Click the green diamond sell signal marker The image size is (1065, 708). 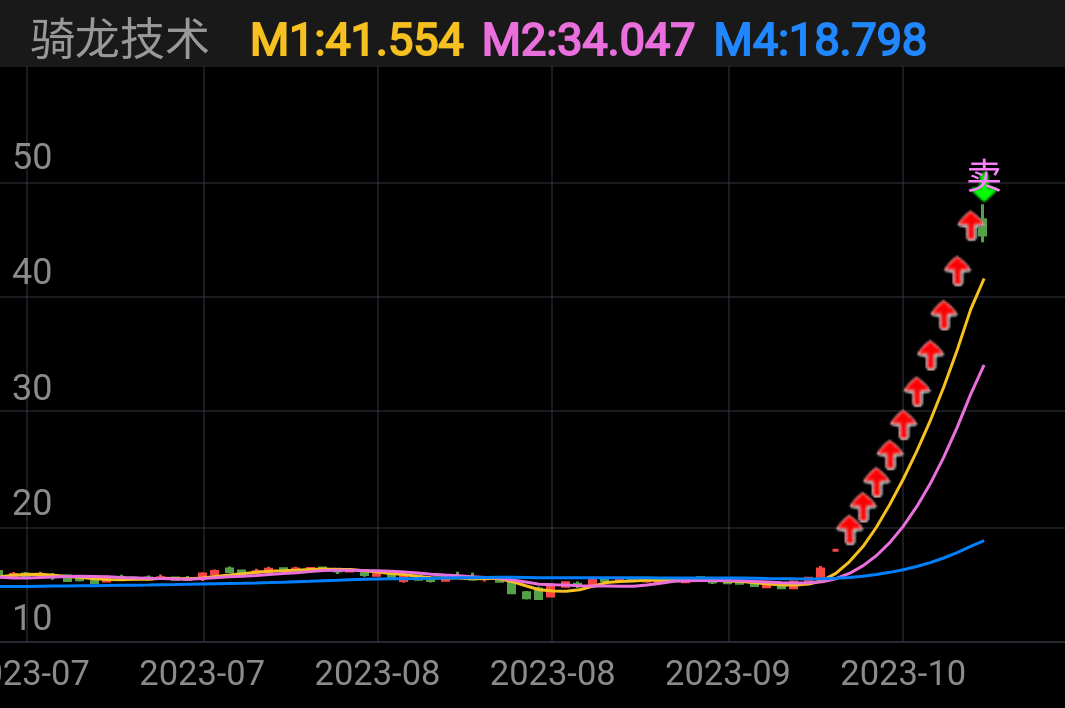tap(984, 192)
